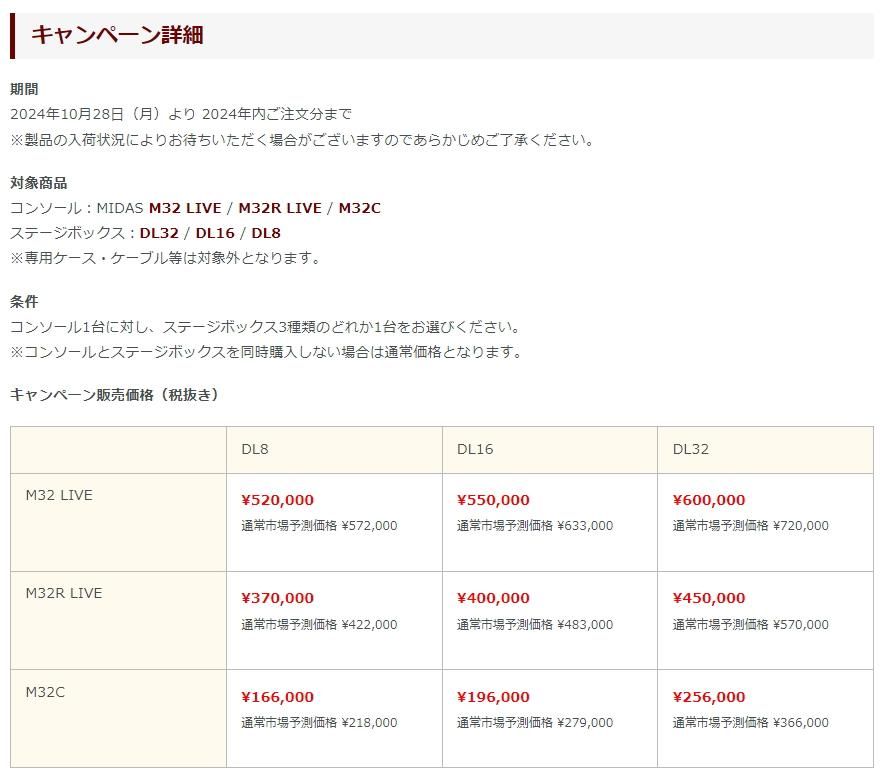Click the コンソール1台に対し condition line

[x=266, y=327]
